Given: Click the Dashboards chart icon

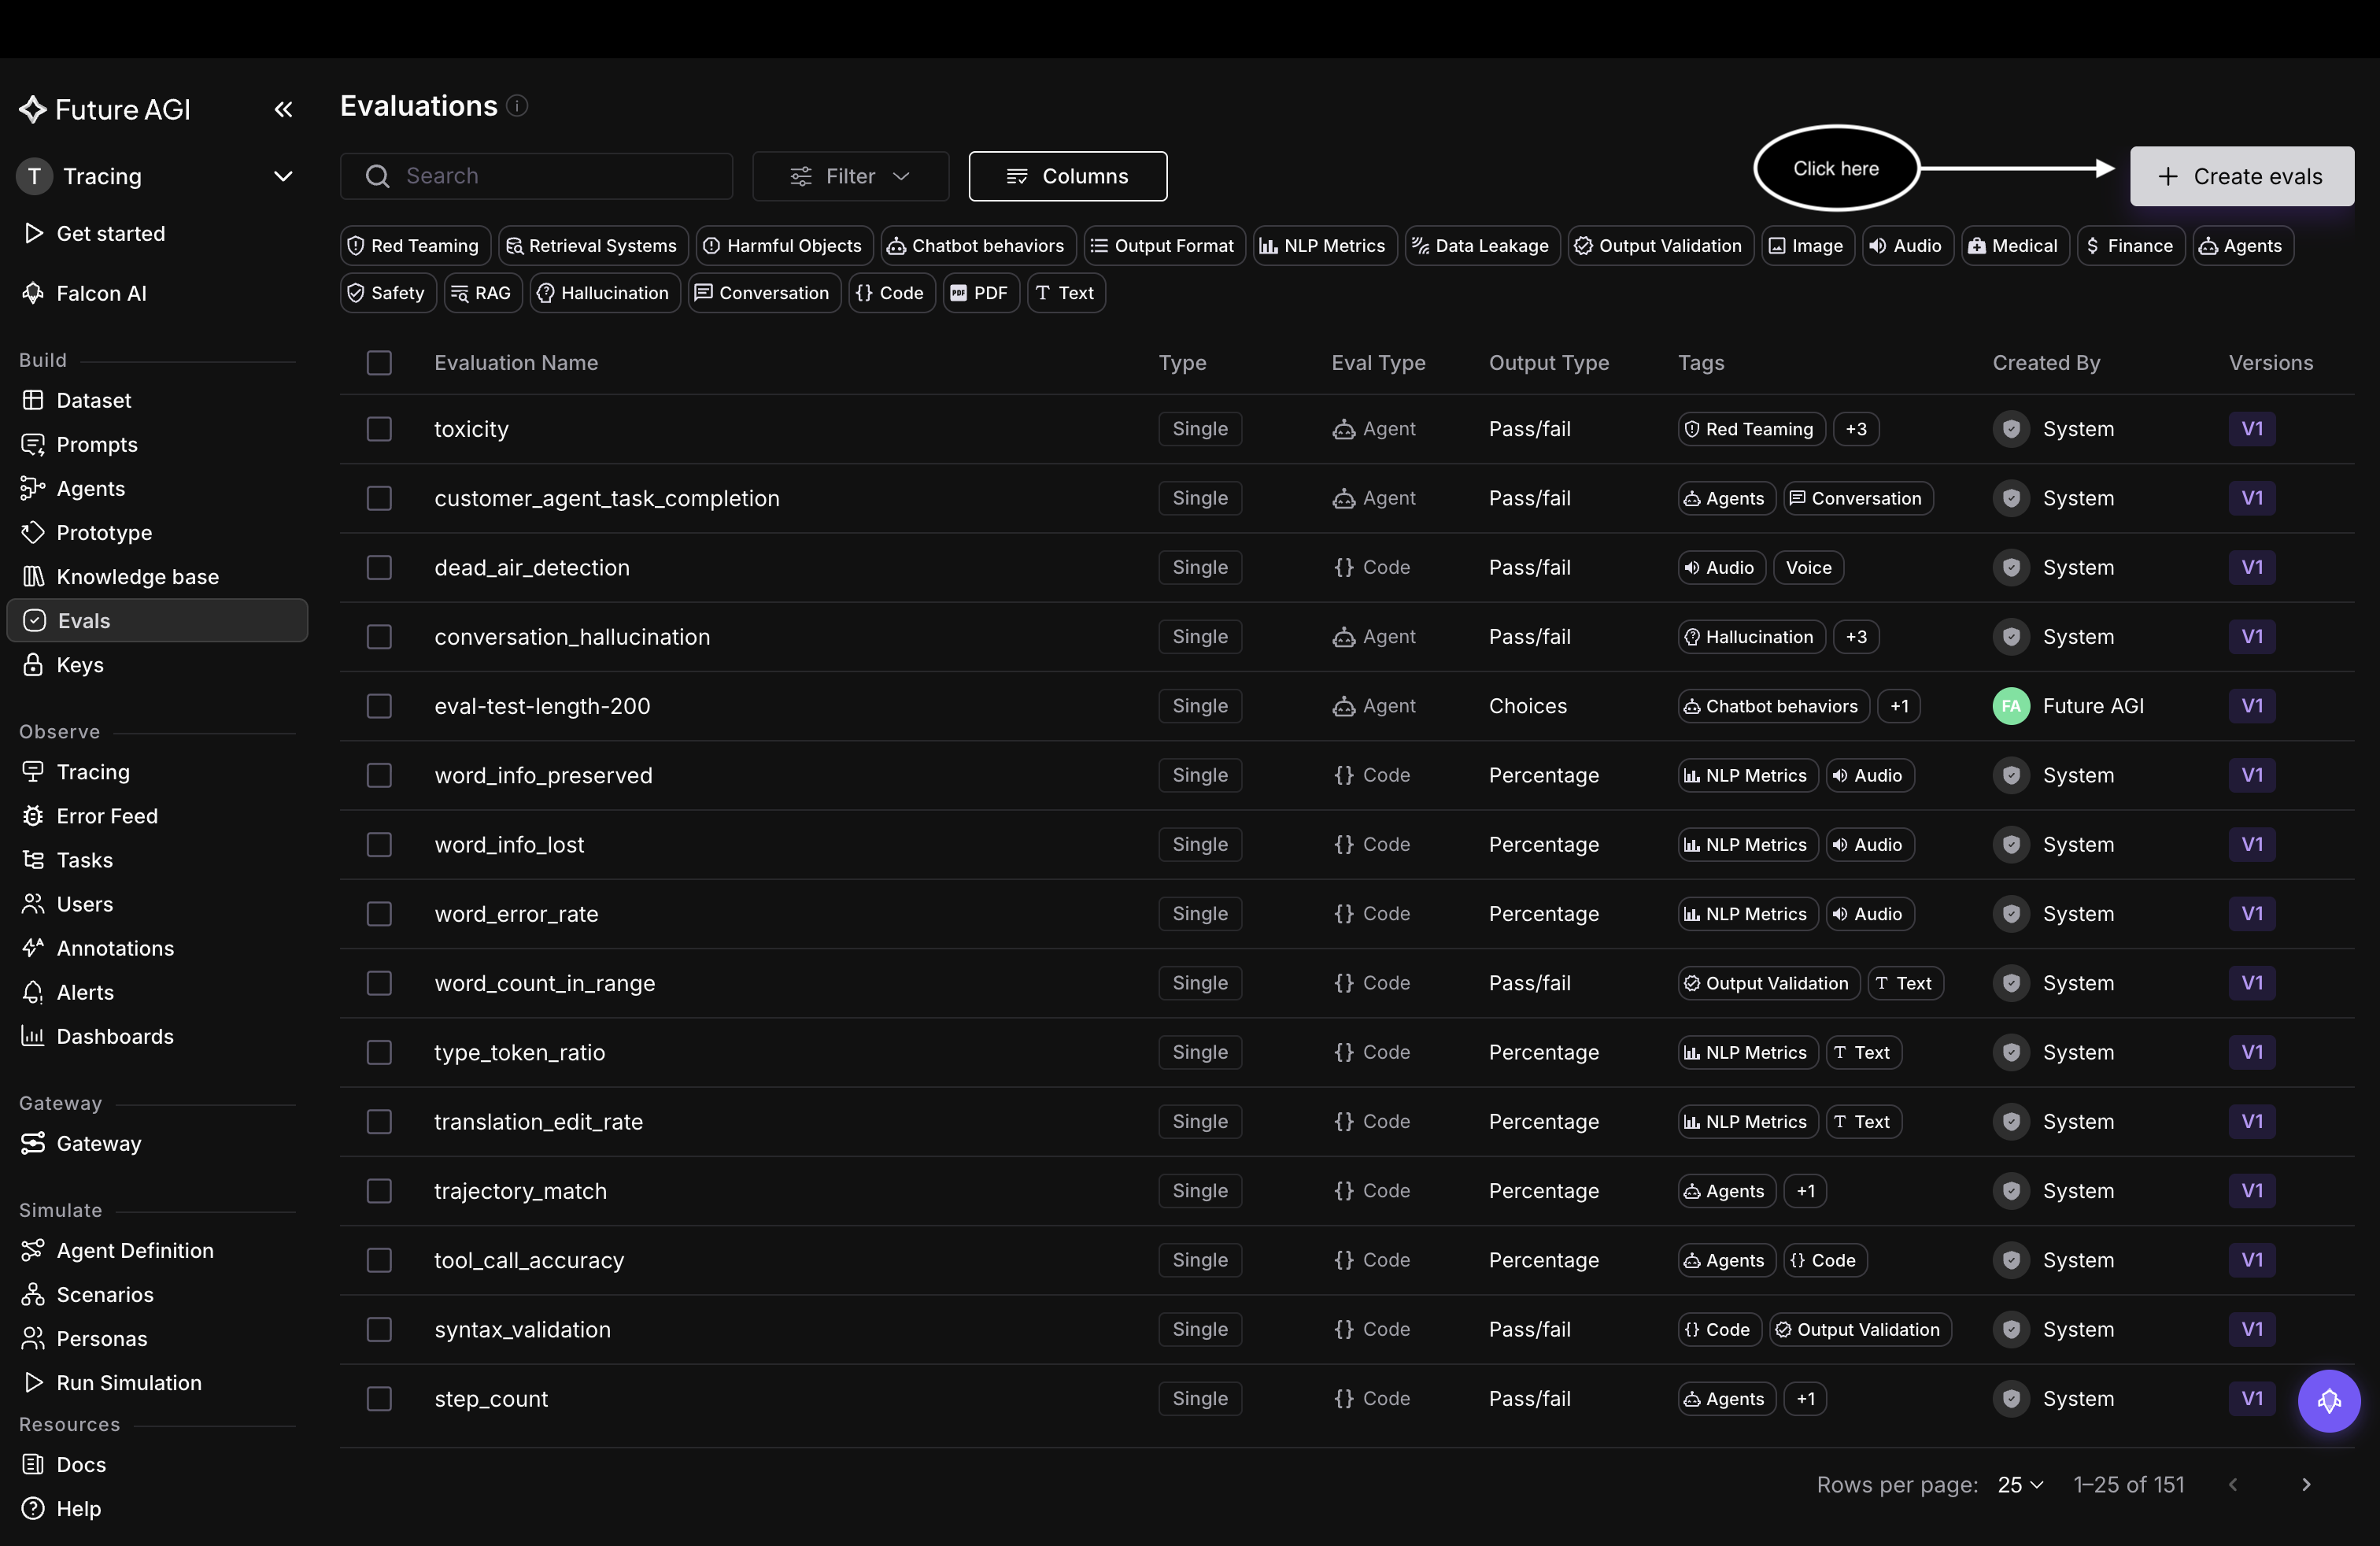Looking at the screenshot, I should (33, 1036).
